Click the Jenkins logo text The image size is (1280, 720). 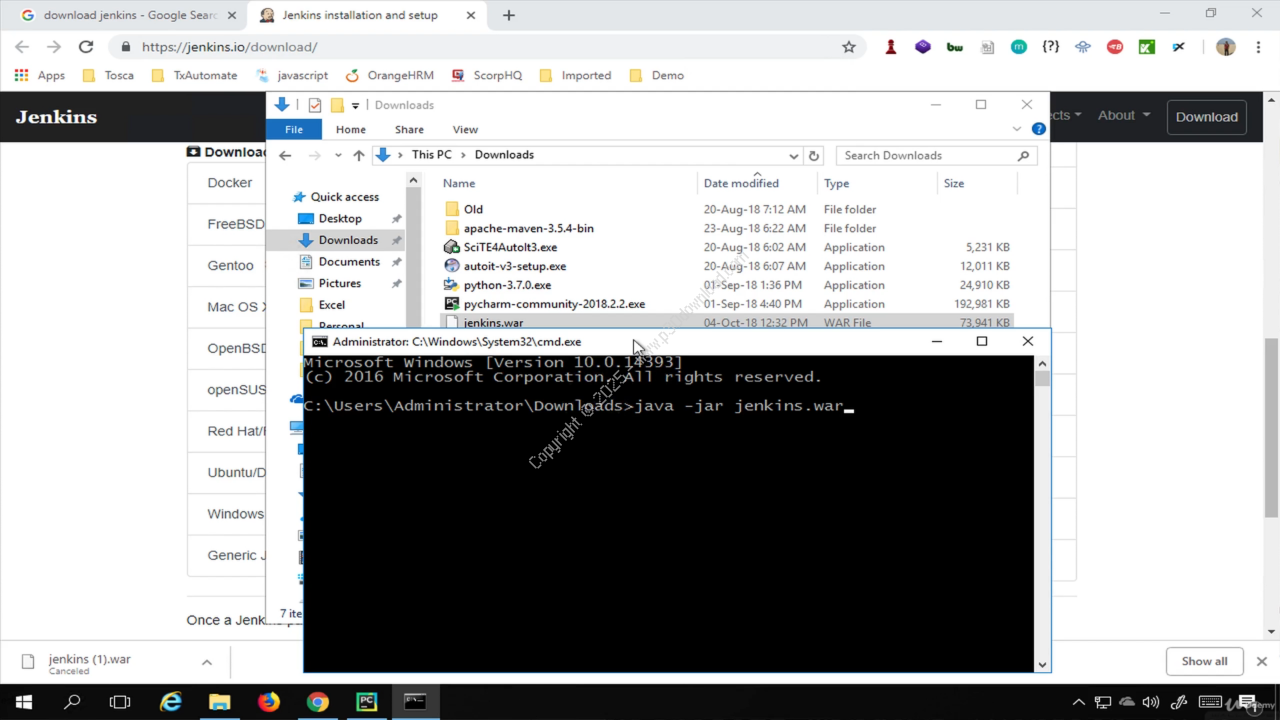tap(56, 117)
